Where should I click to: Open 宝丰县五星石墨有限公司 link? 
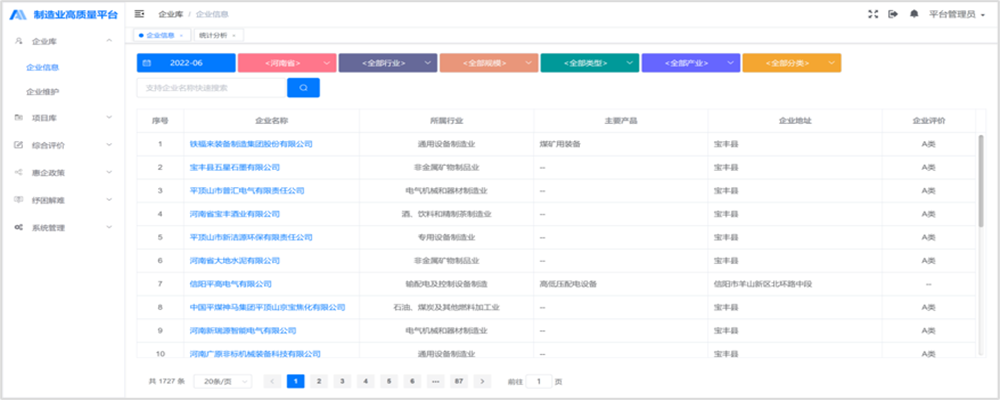pos(235,167)
